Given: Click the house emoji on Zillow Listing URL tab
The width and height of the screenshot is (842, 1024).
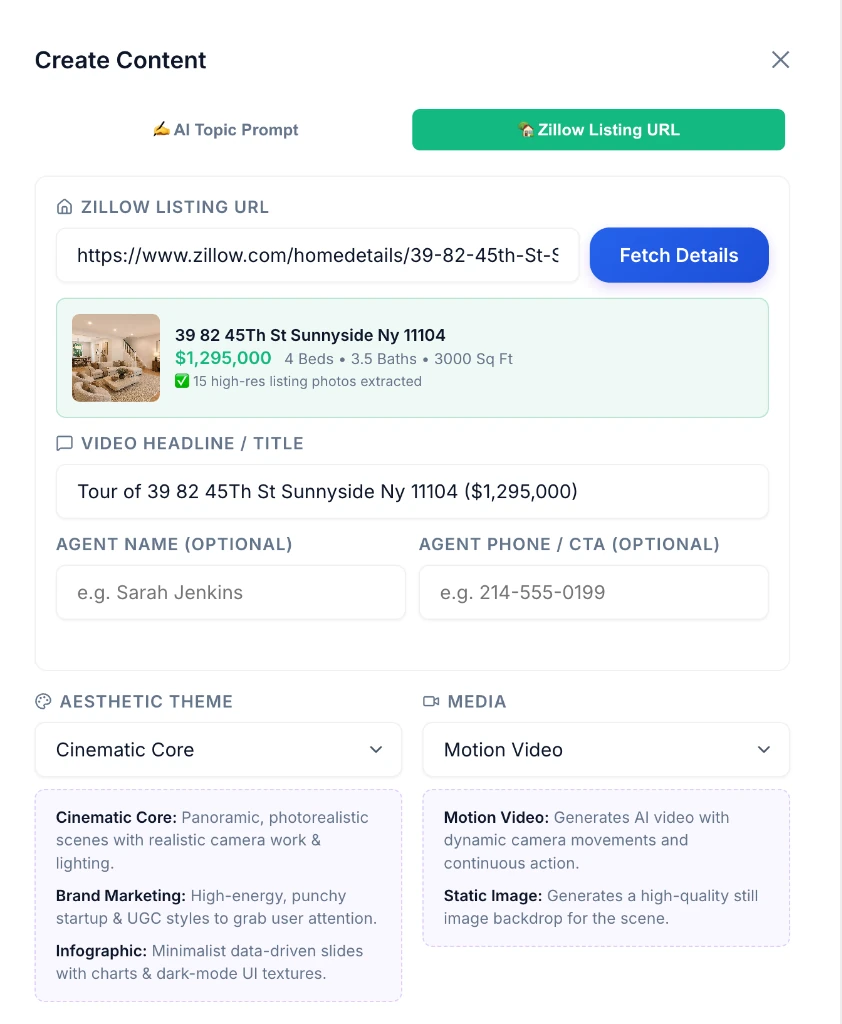Looking at the screenshot, I should pos(526,129).
